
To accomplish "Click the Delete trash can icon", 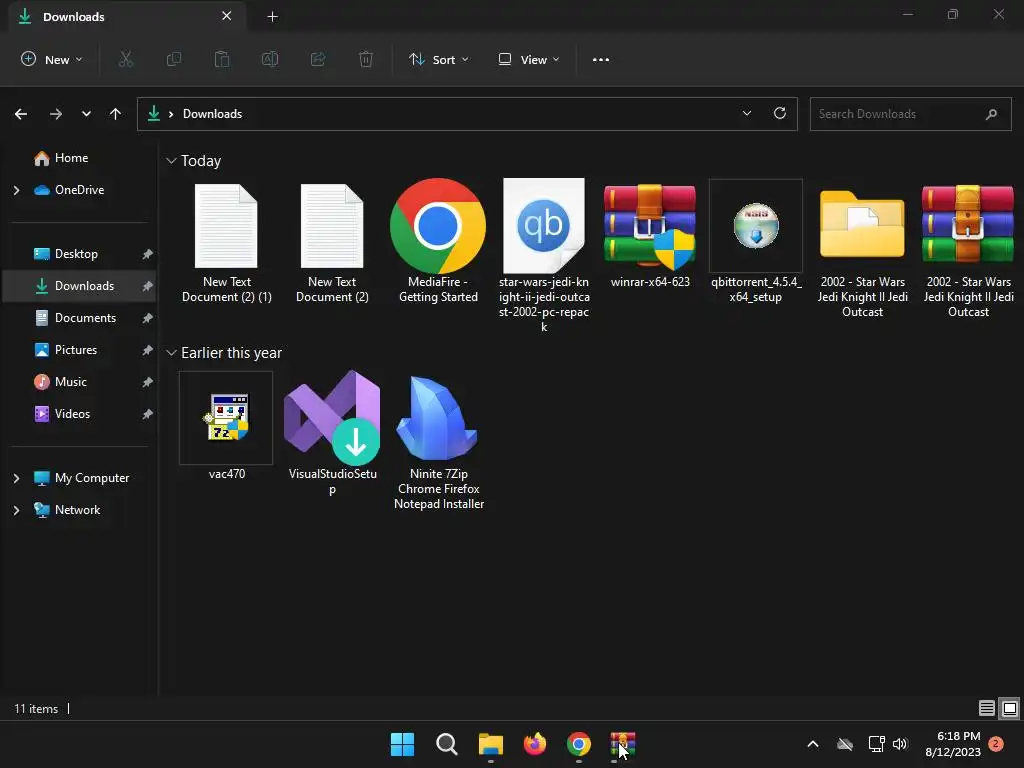I will tap(366, 59).
